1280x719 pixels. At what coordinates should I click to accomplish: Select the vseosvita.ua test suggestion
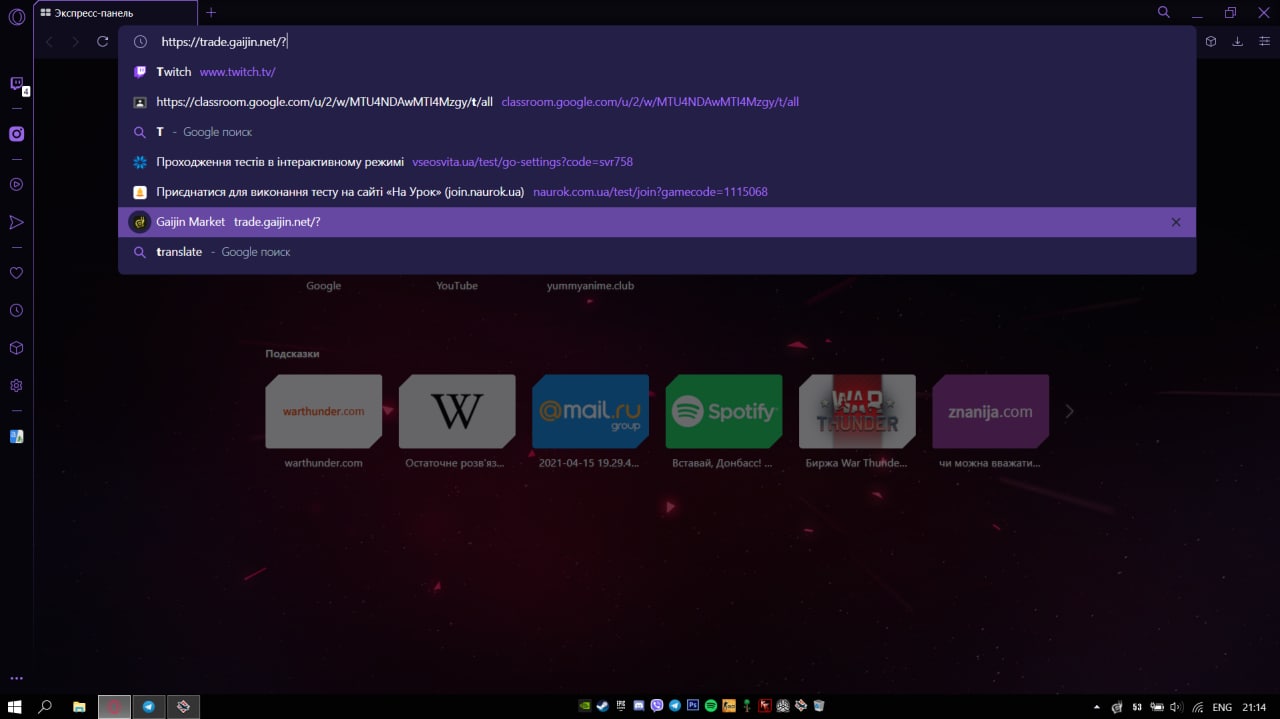coord(657,162)
